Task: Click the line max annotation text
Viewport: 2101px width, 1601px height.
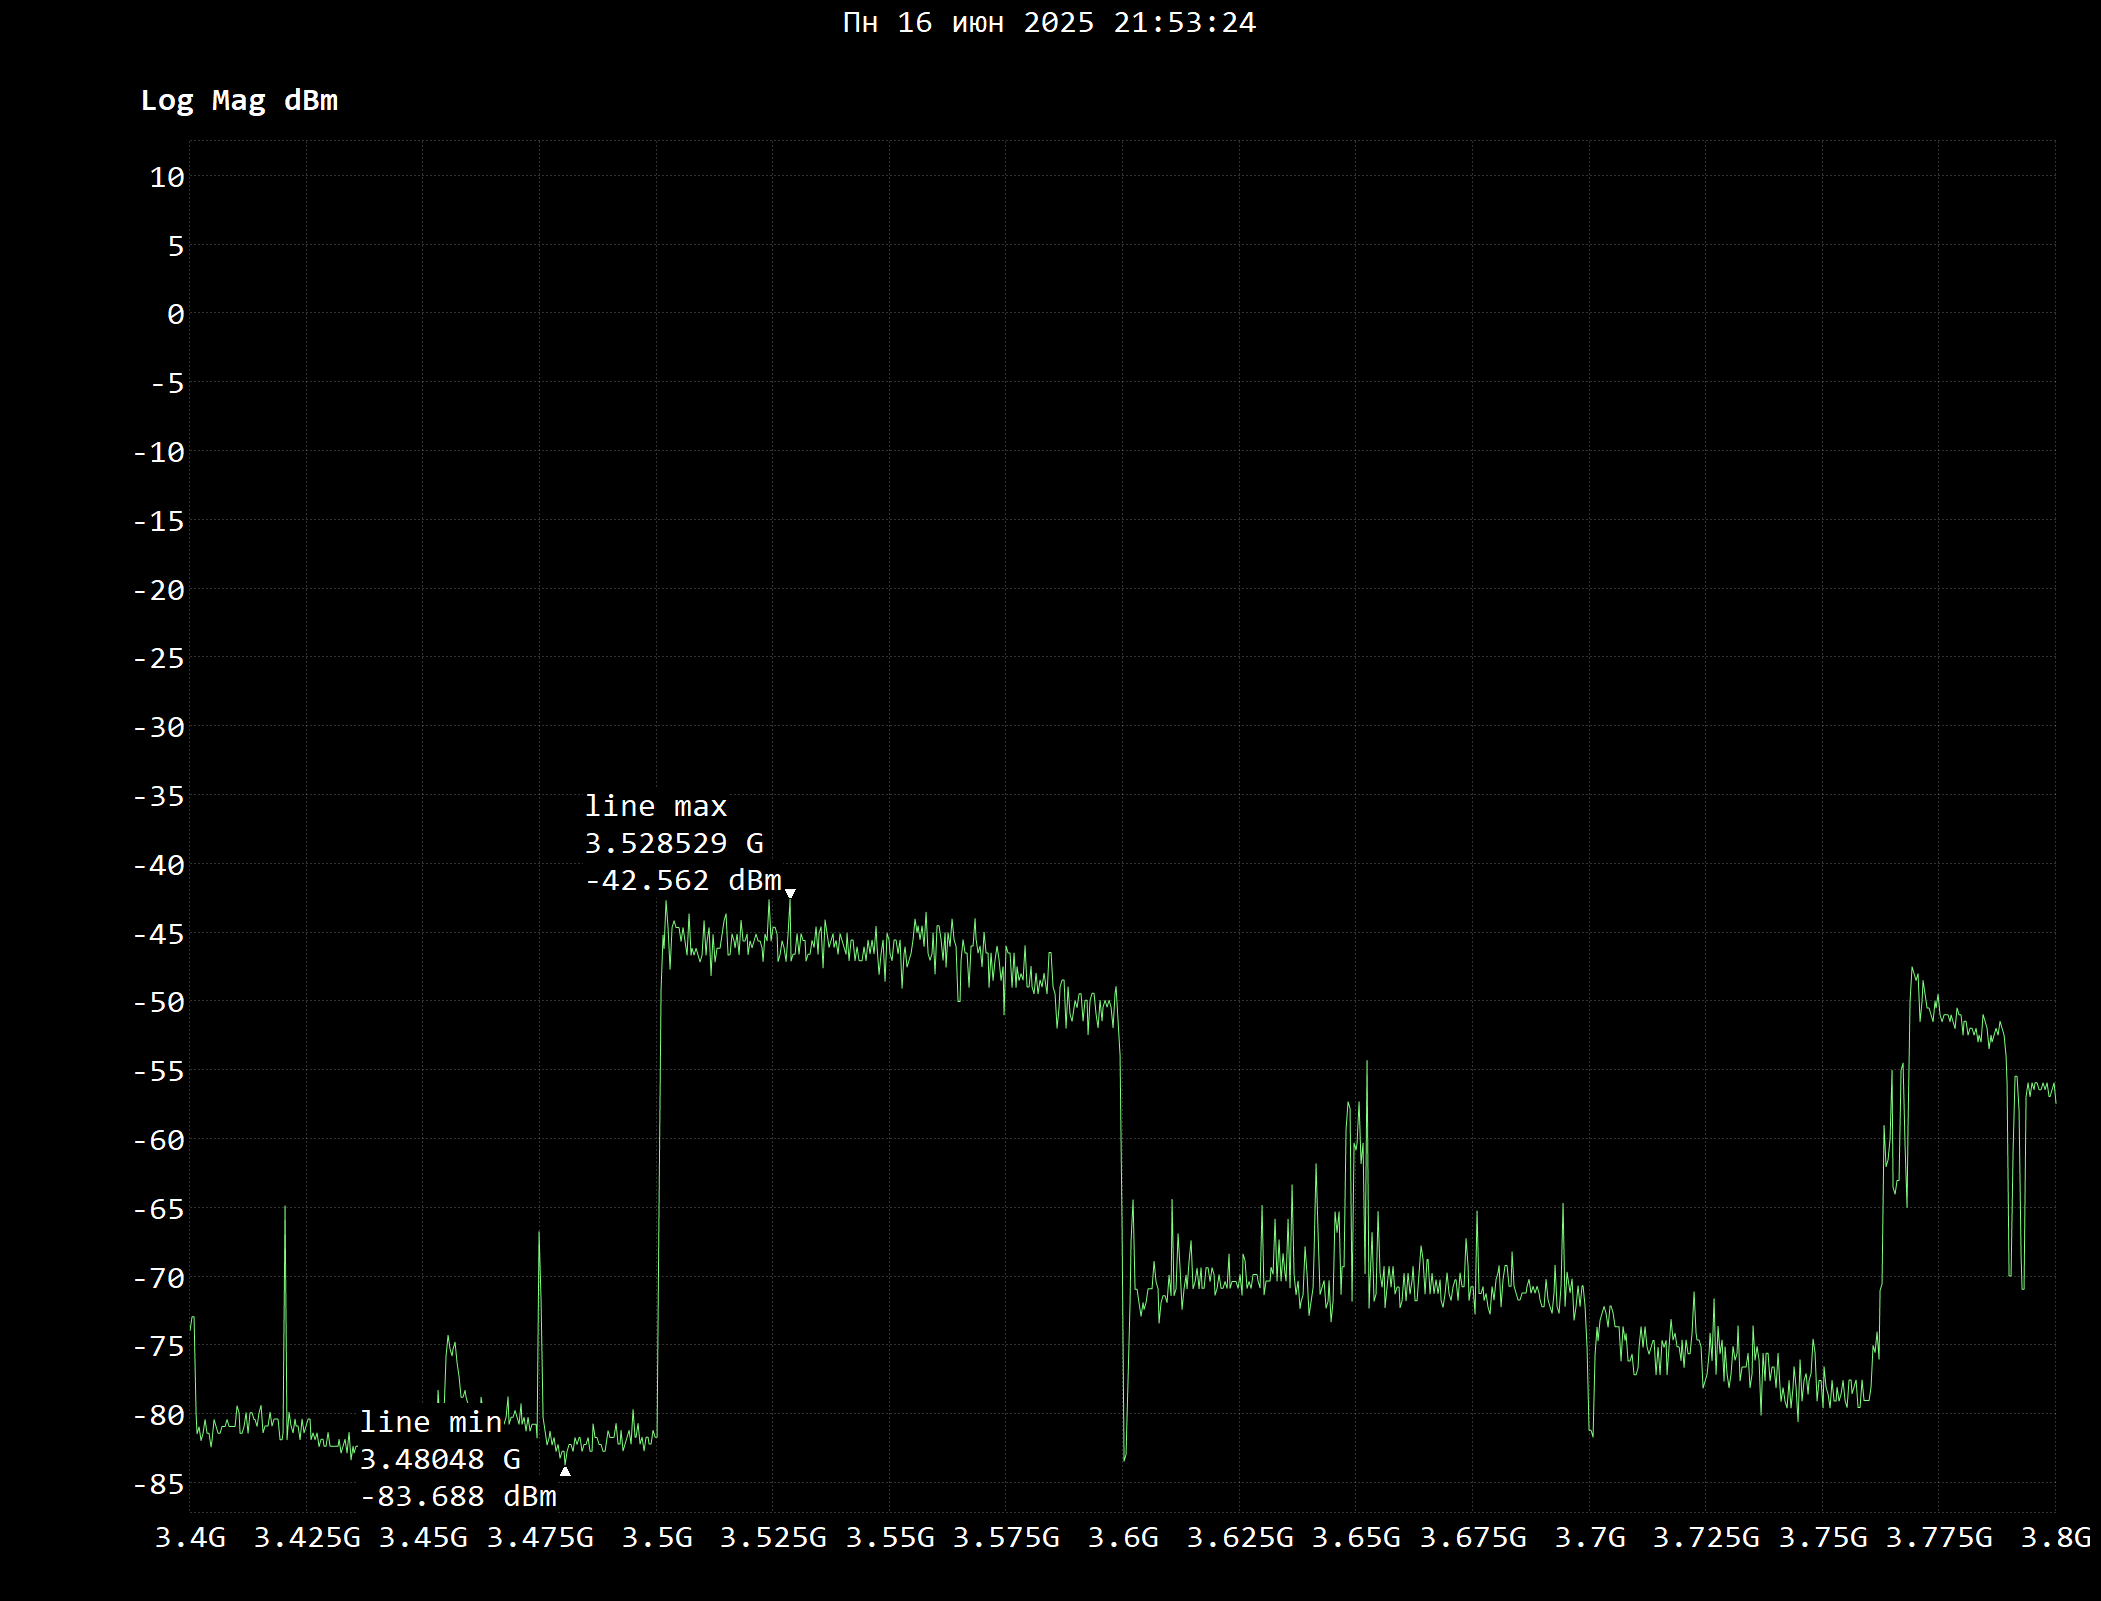Action: point(656,806)
